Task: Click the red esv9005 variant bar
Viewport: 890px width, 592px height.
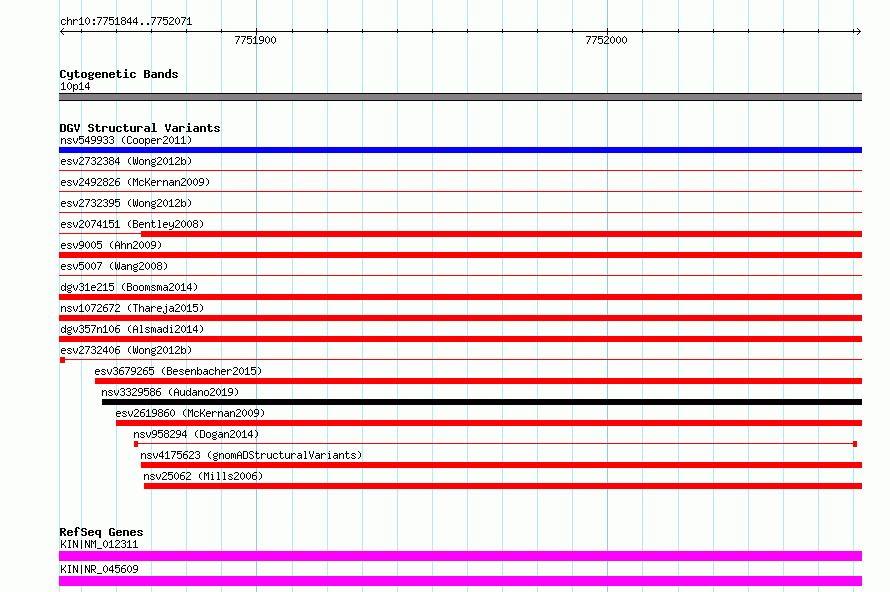Action: tap(460, 255)
